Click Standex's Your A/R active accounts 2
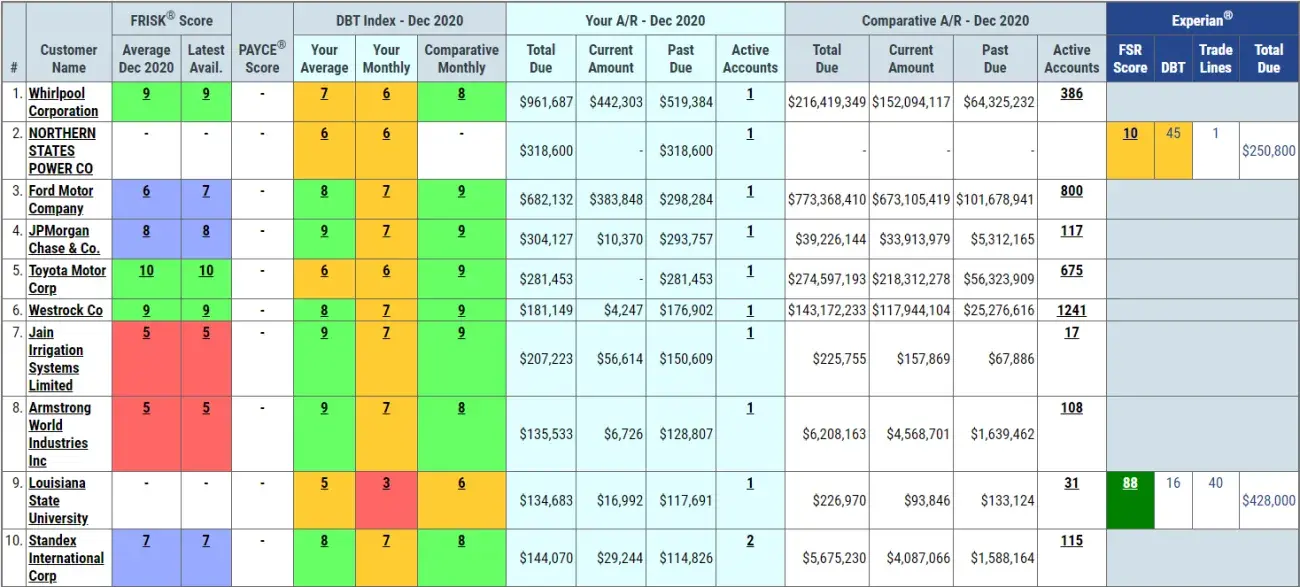 click(750, 540)
